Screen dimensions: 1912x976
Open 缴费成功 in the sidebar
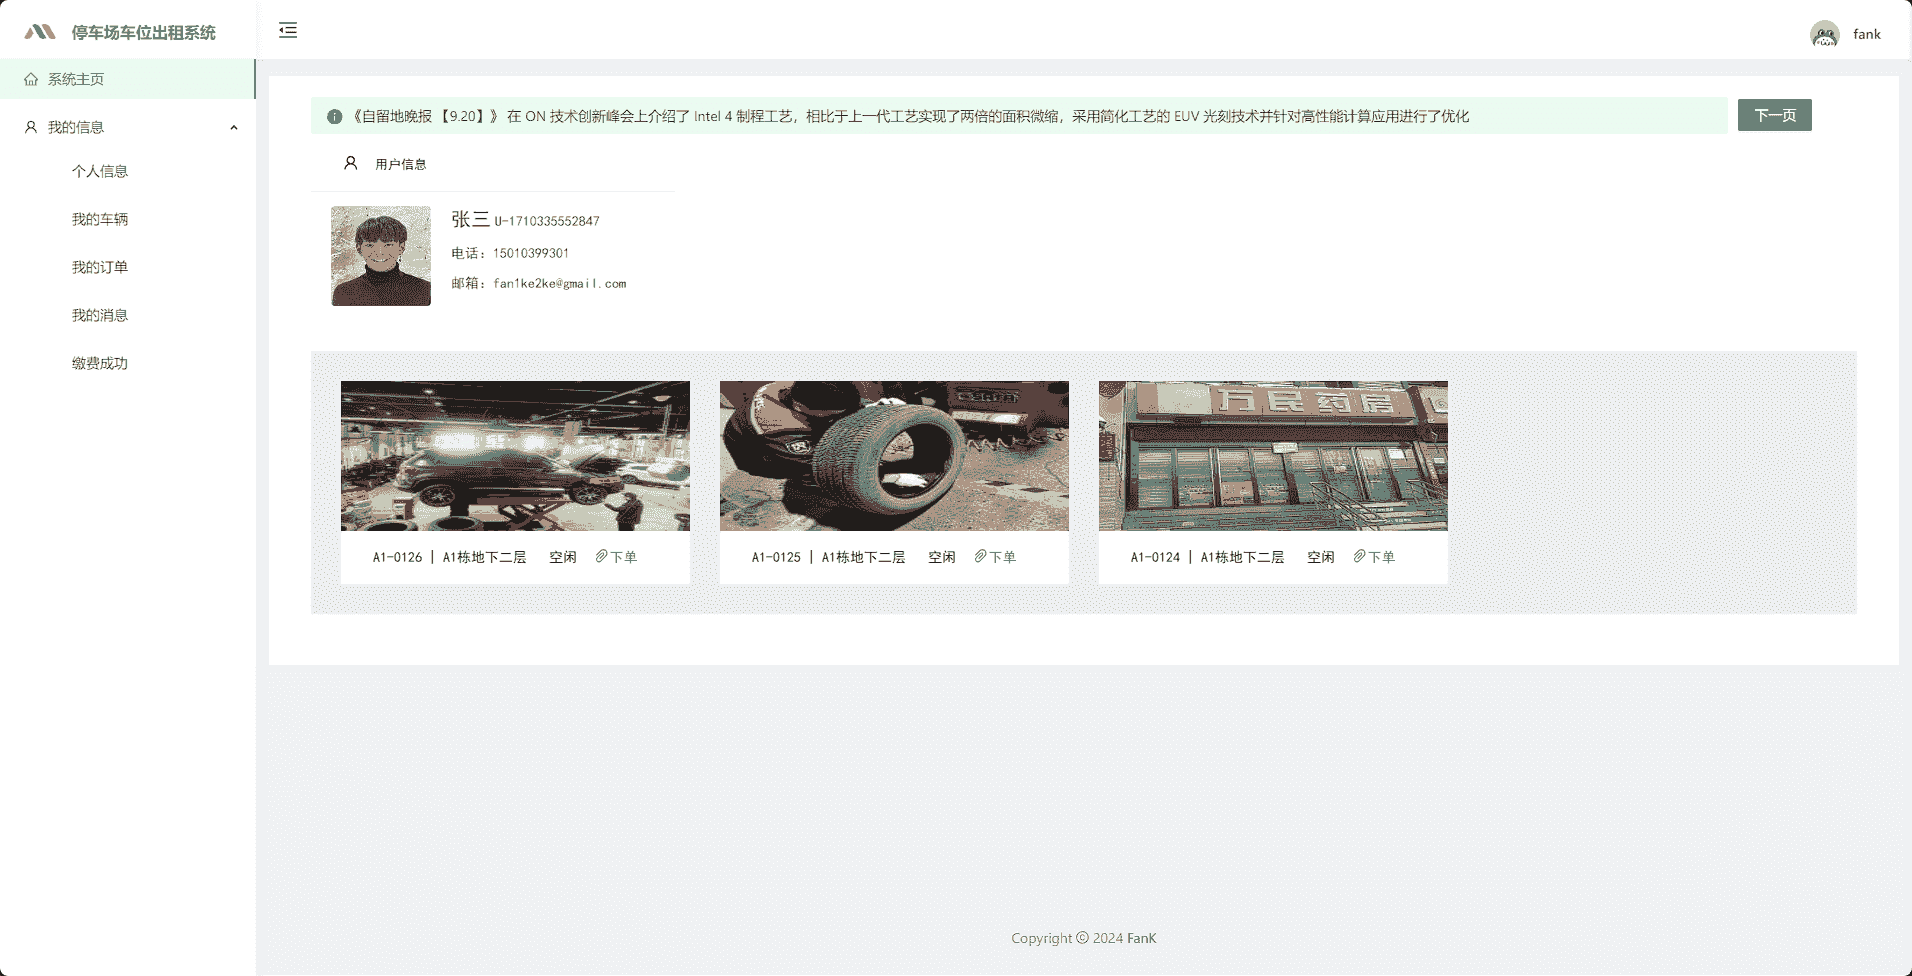coord(100,363)
